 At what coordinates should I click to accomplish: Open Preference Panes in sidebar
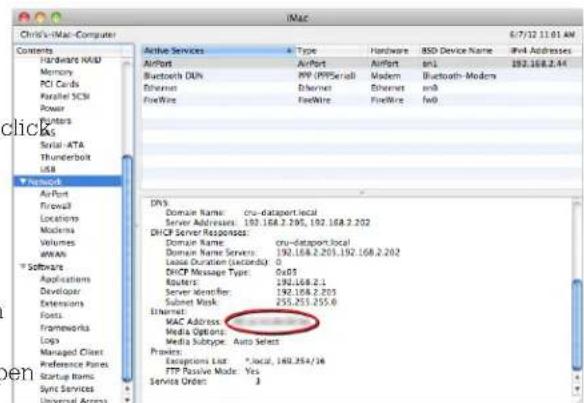74,364
